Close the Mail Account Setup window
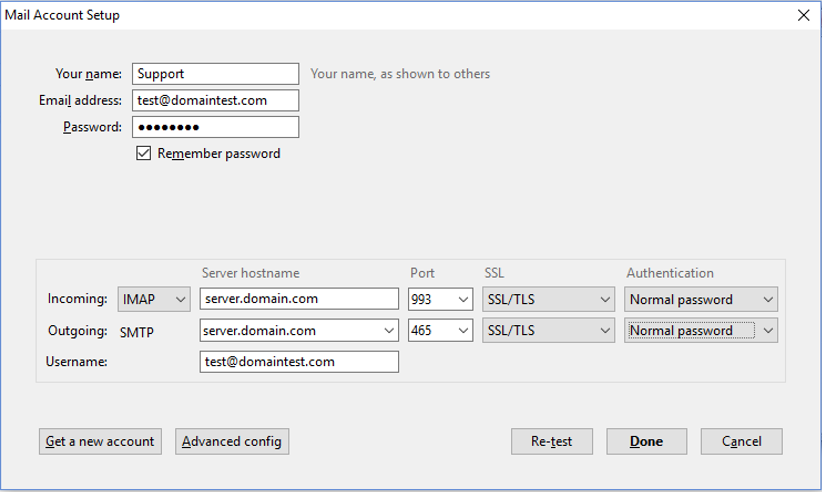822x492 pixels. tap(804, 15)
